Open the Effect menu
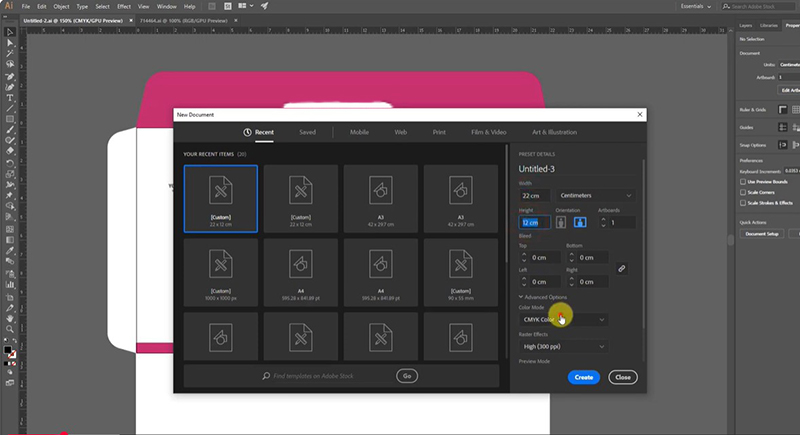Screen dimensions: 800x435 coord(124,6)
